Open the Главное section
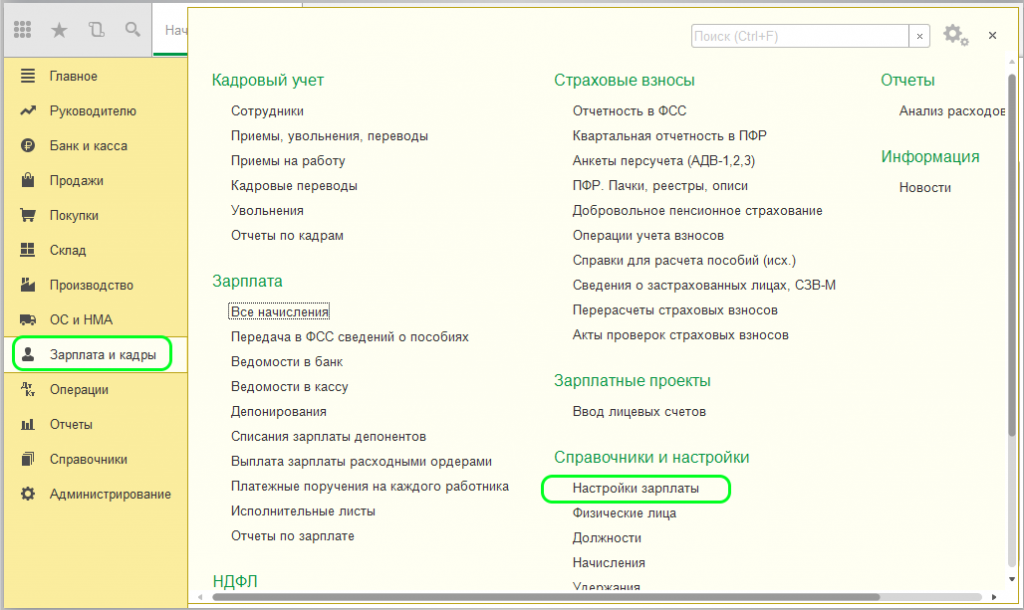Image resolution: width=1024 pixels, height=610 pixels. 73,76
